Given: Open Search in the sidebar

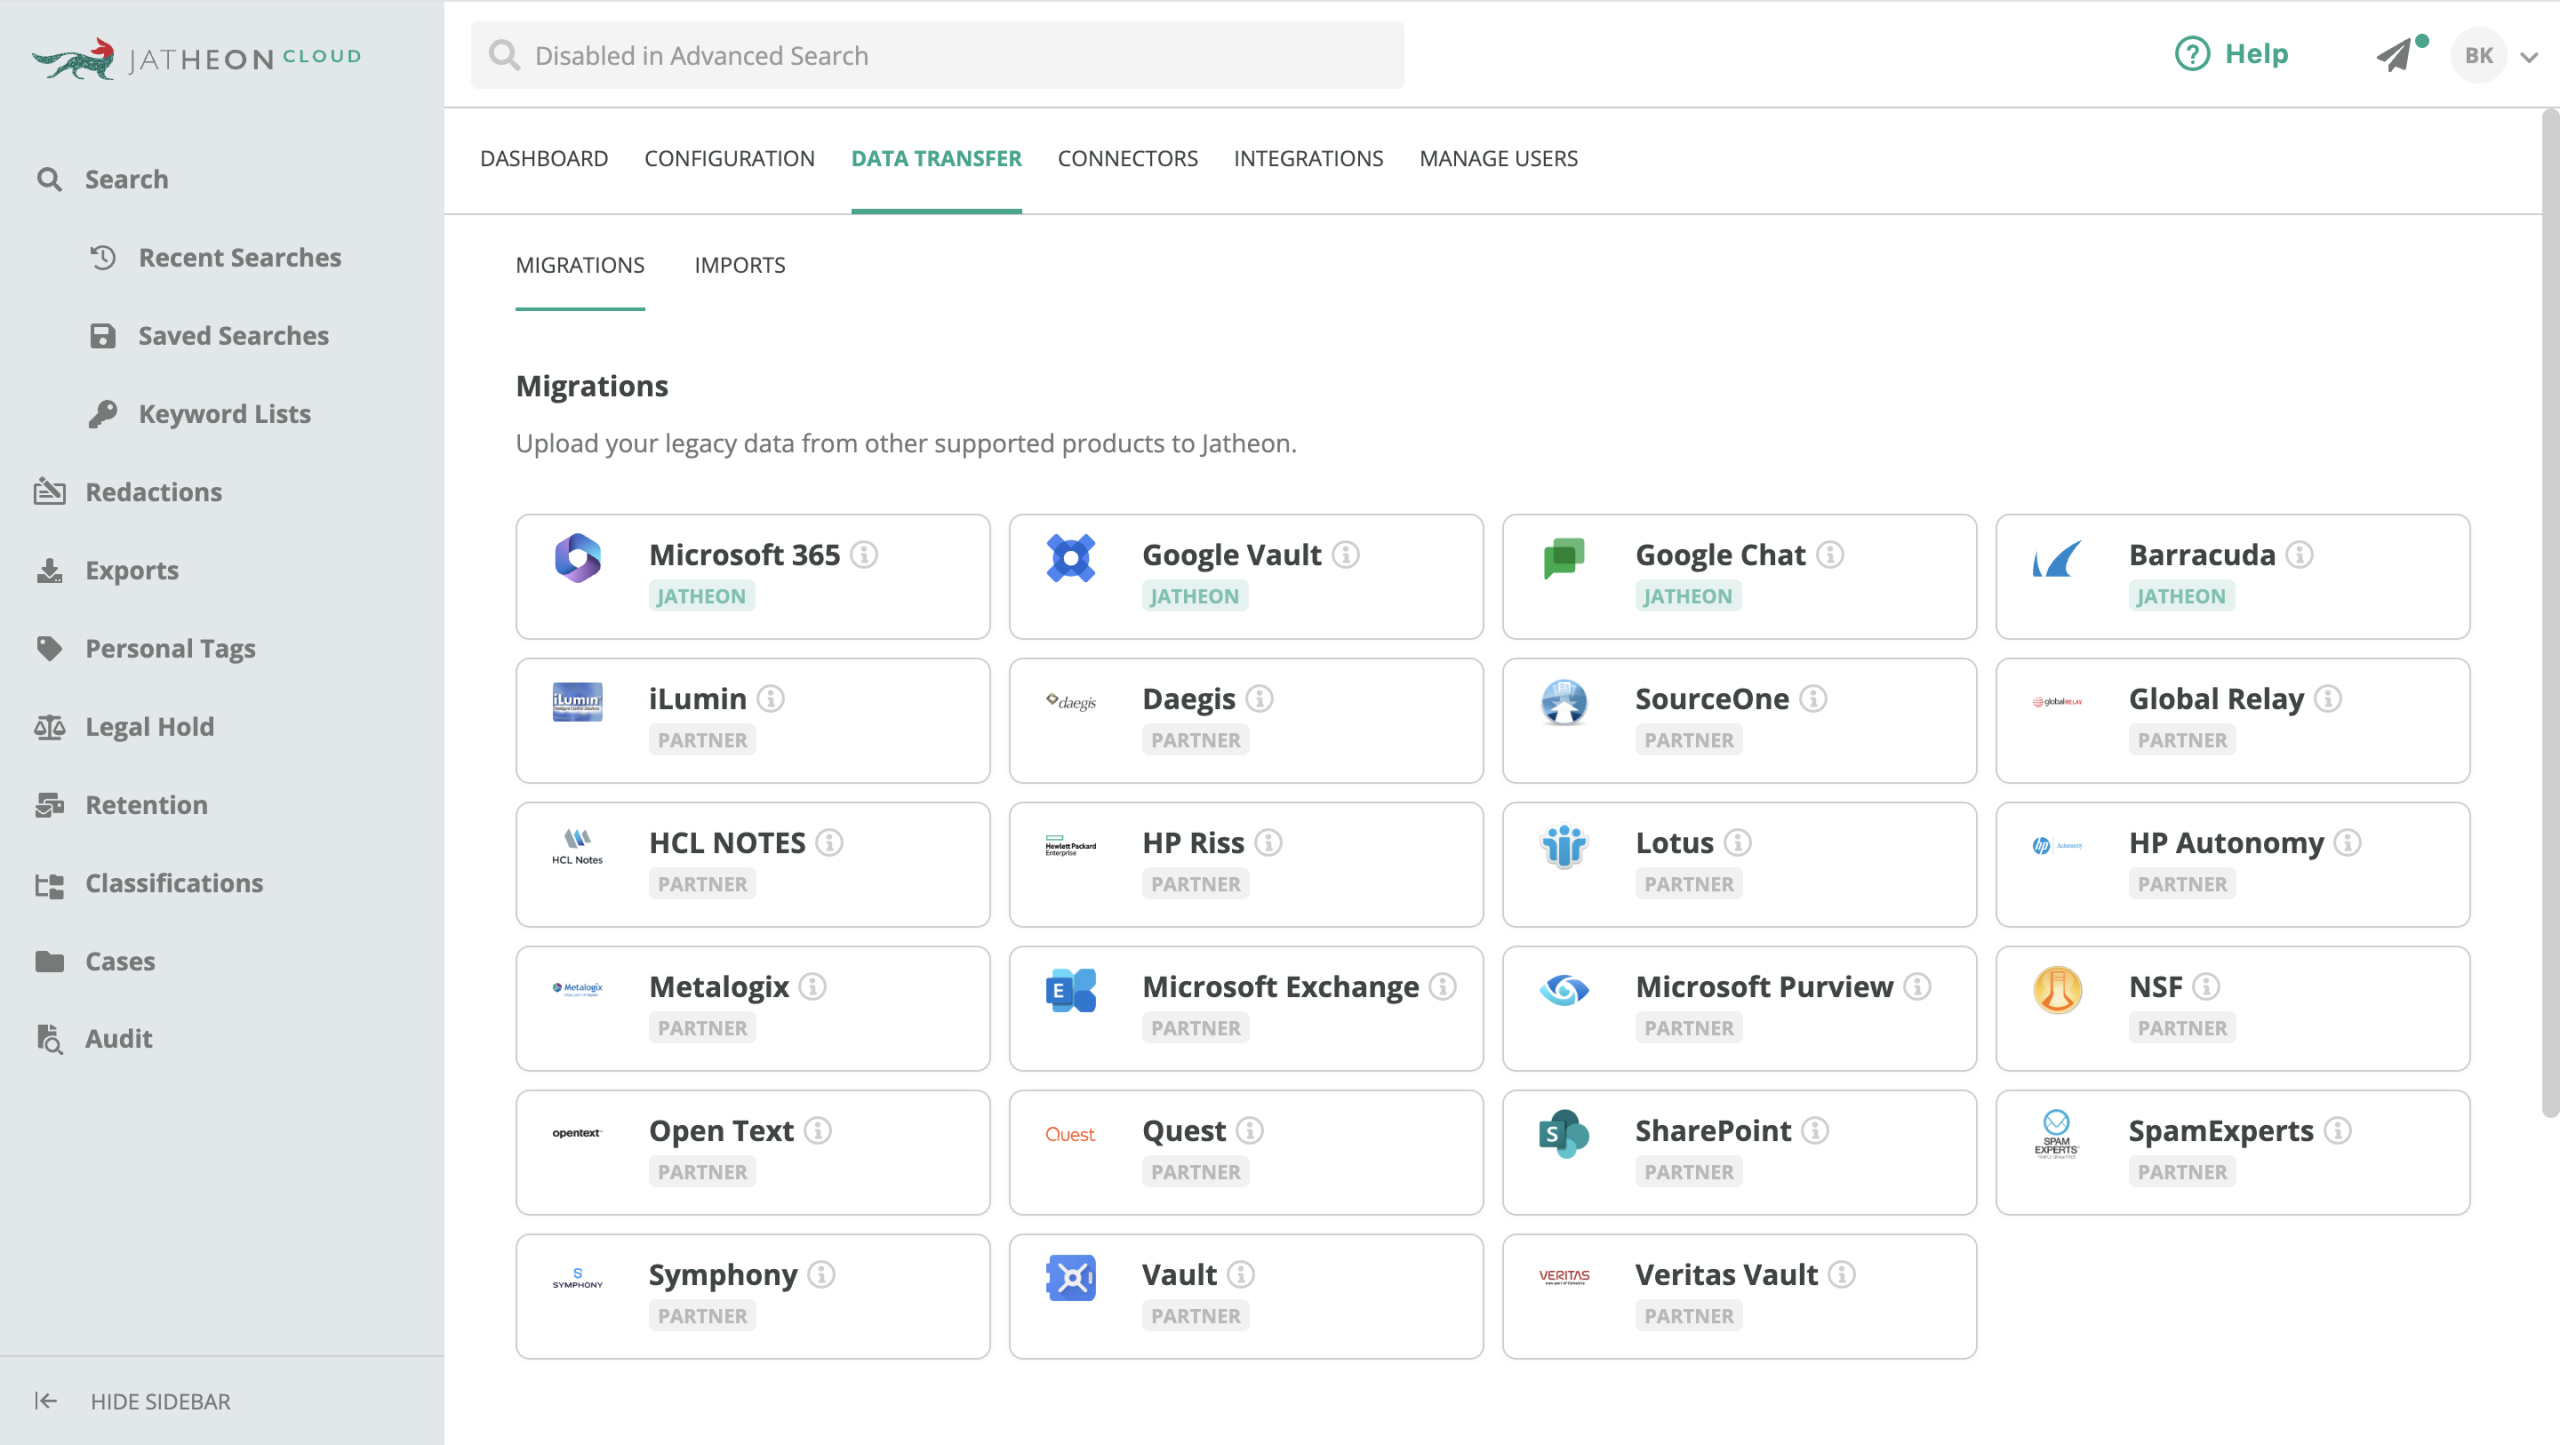Looking at the screenshot, I should 126,179.
